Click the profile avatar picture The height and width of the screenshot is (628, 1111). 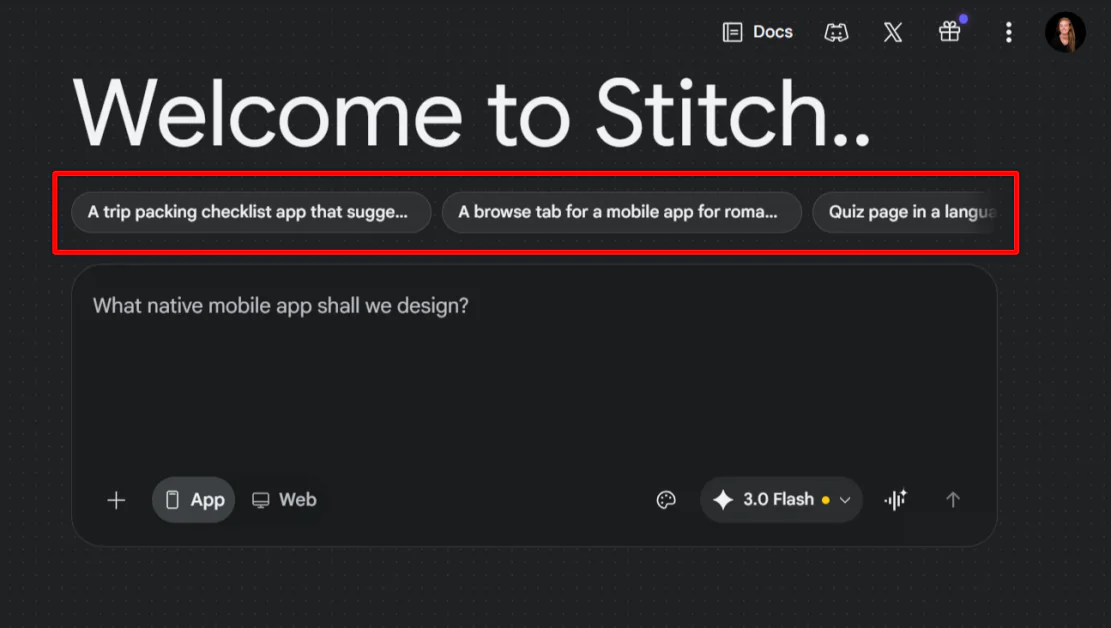[x=1065, y=31]
